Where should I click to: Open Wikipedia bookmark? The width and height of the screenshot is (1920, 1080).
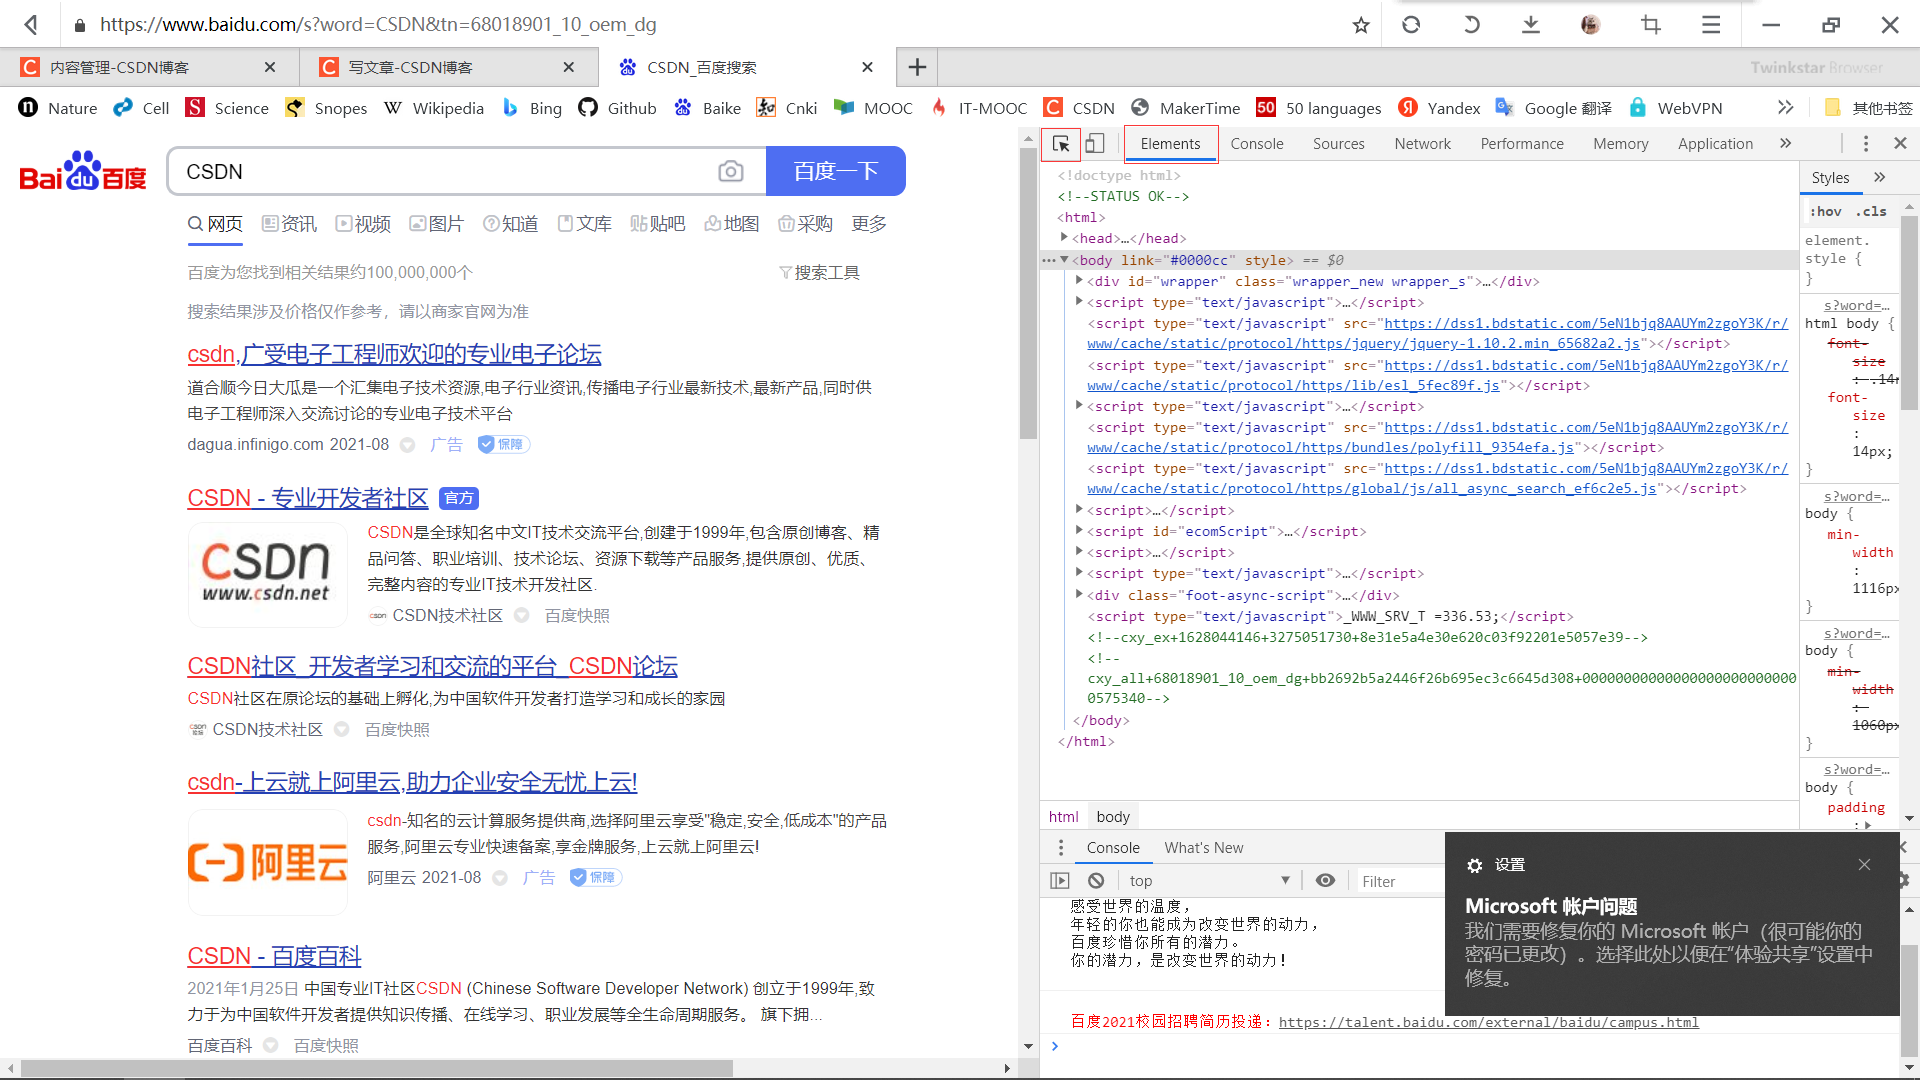(433, 108)
